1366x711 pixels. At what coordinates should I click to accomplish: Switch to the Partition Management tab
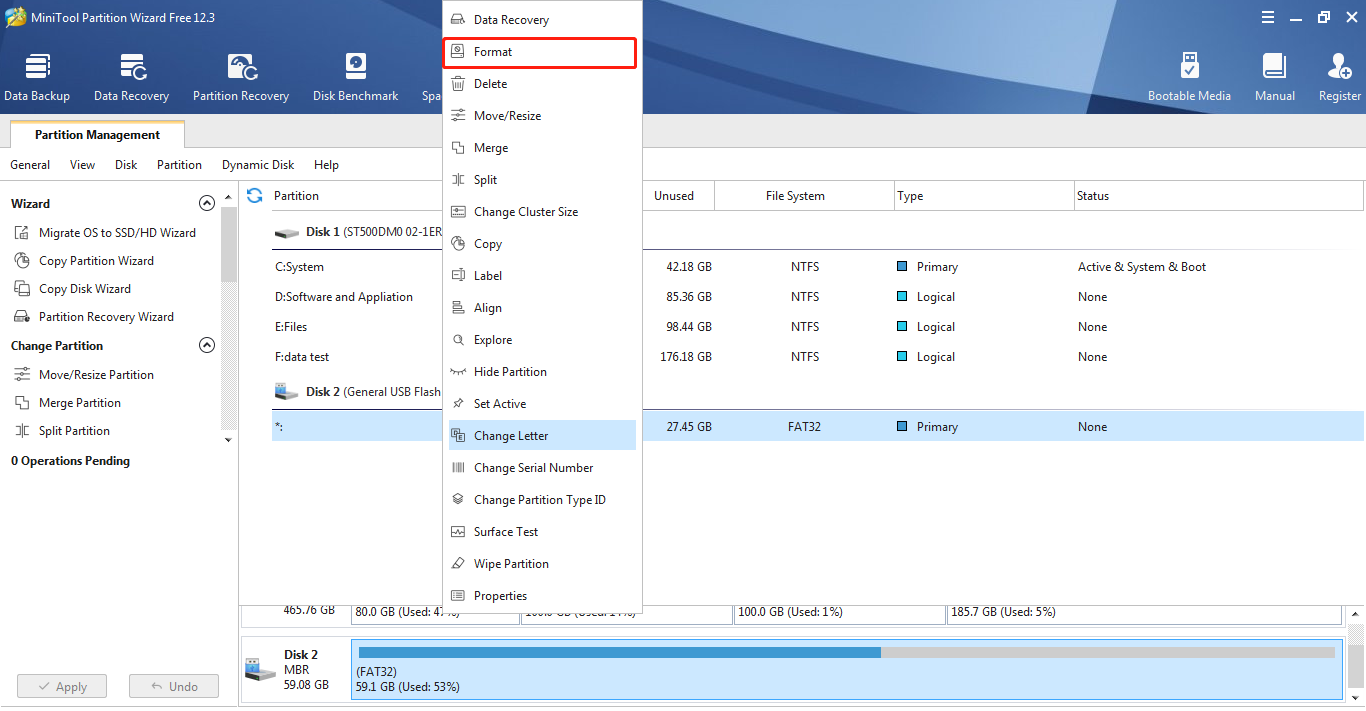pos(97,135)
